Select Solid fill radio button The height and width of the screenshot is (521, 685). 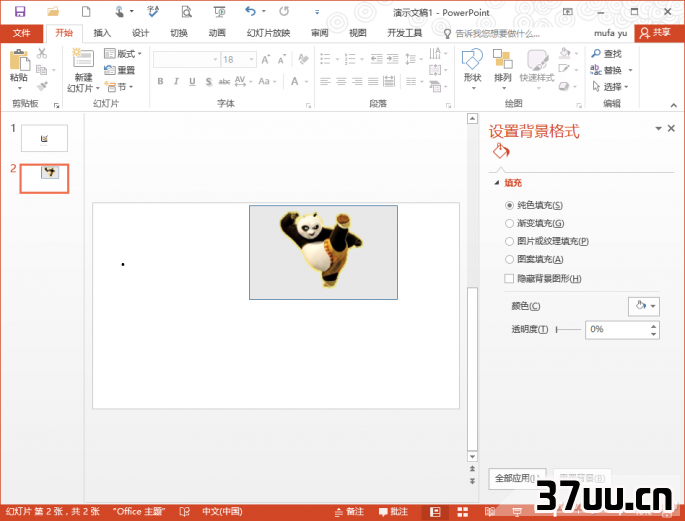(x=509, y=205)
